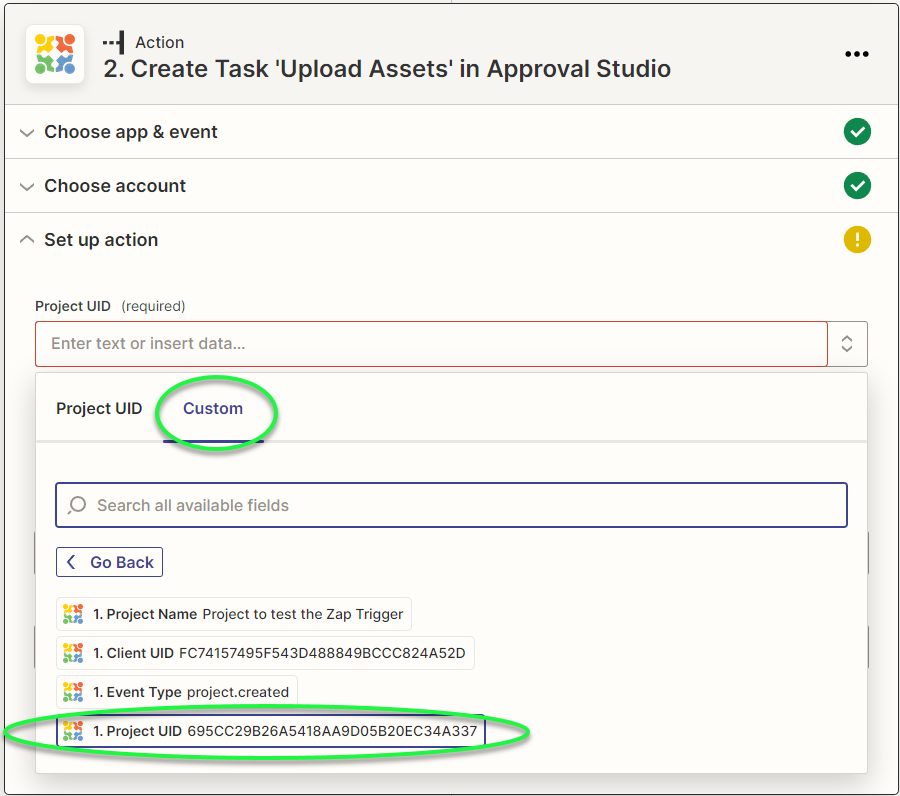This screenshot has width=900, height=796.
Task: Click yellow warning icon beside Set up action
Action: [x=857, y=240]
